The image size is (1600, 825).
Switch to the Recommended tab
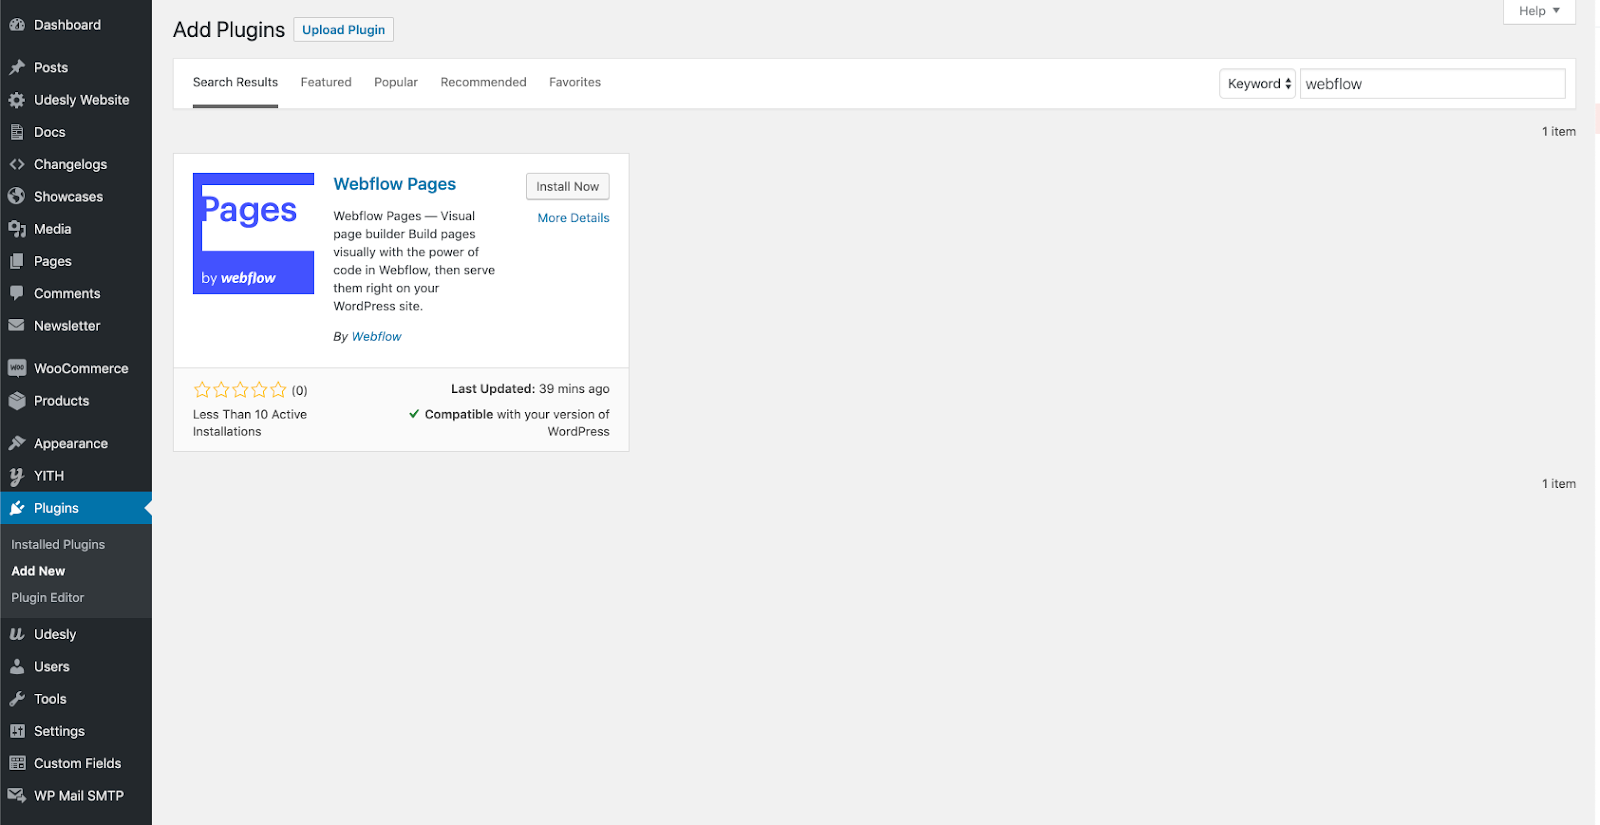point(483,83)
